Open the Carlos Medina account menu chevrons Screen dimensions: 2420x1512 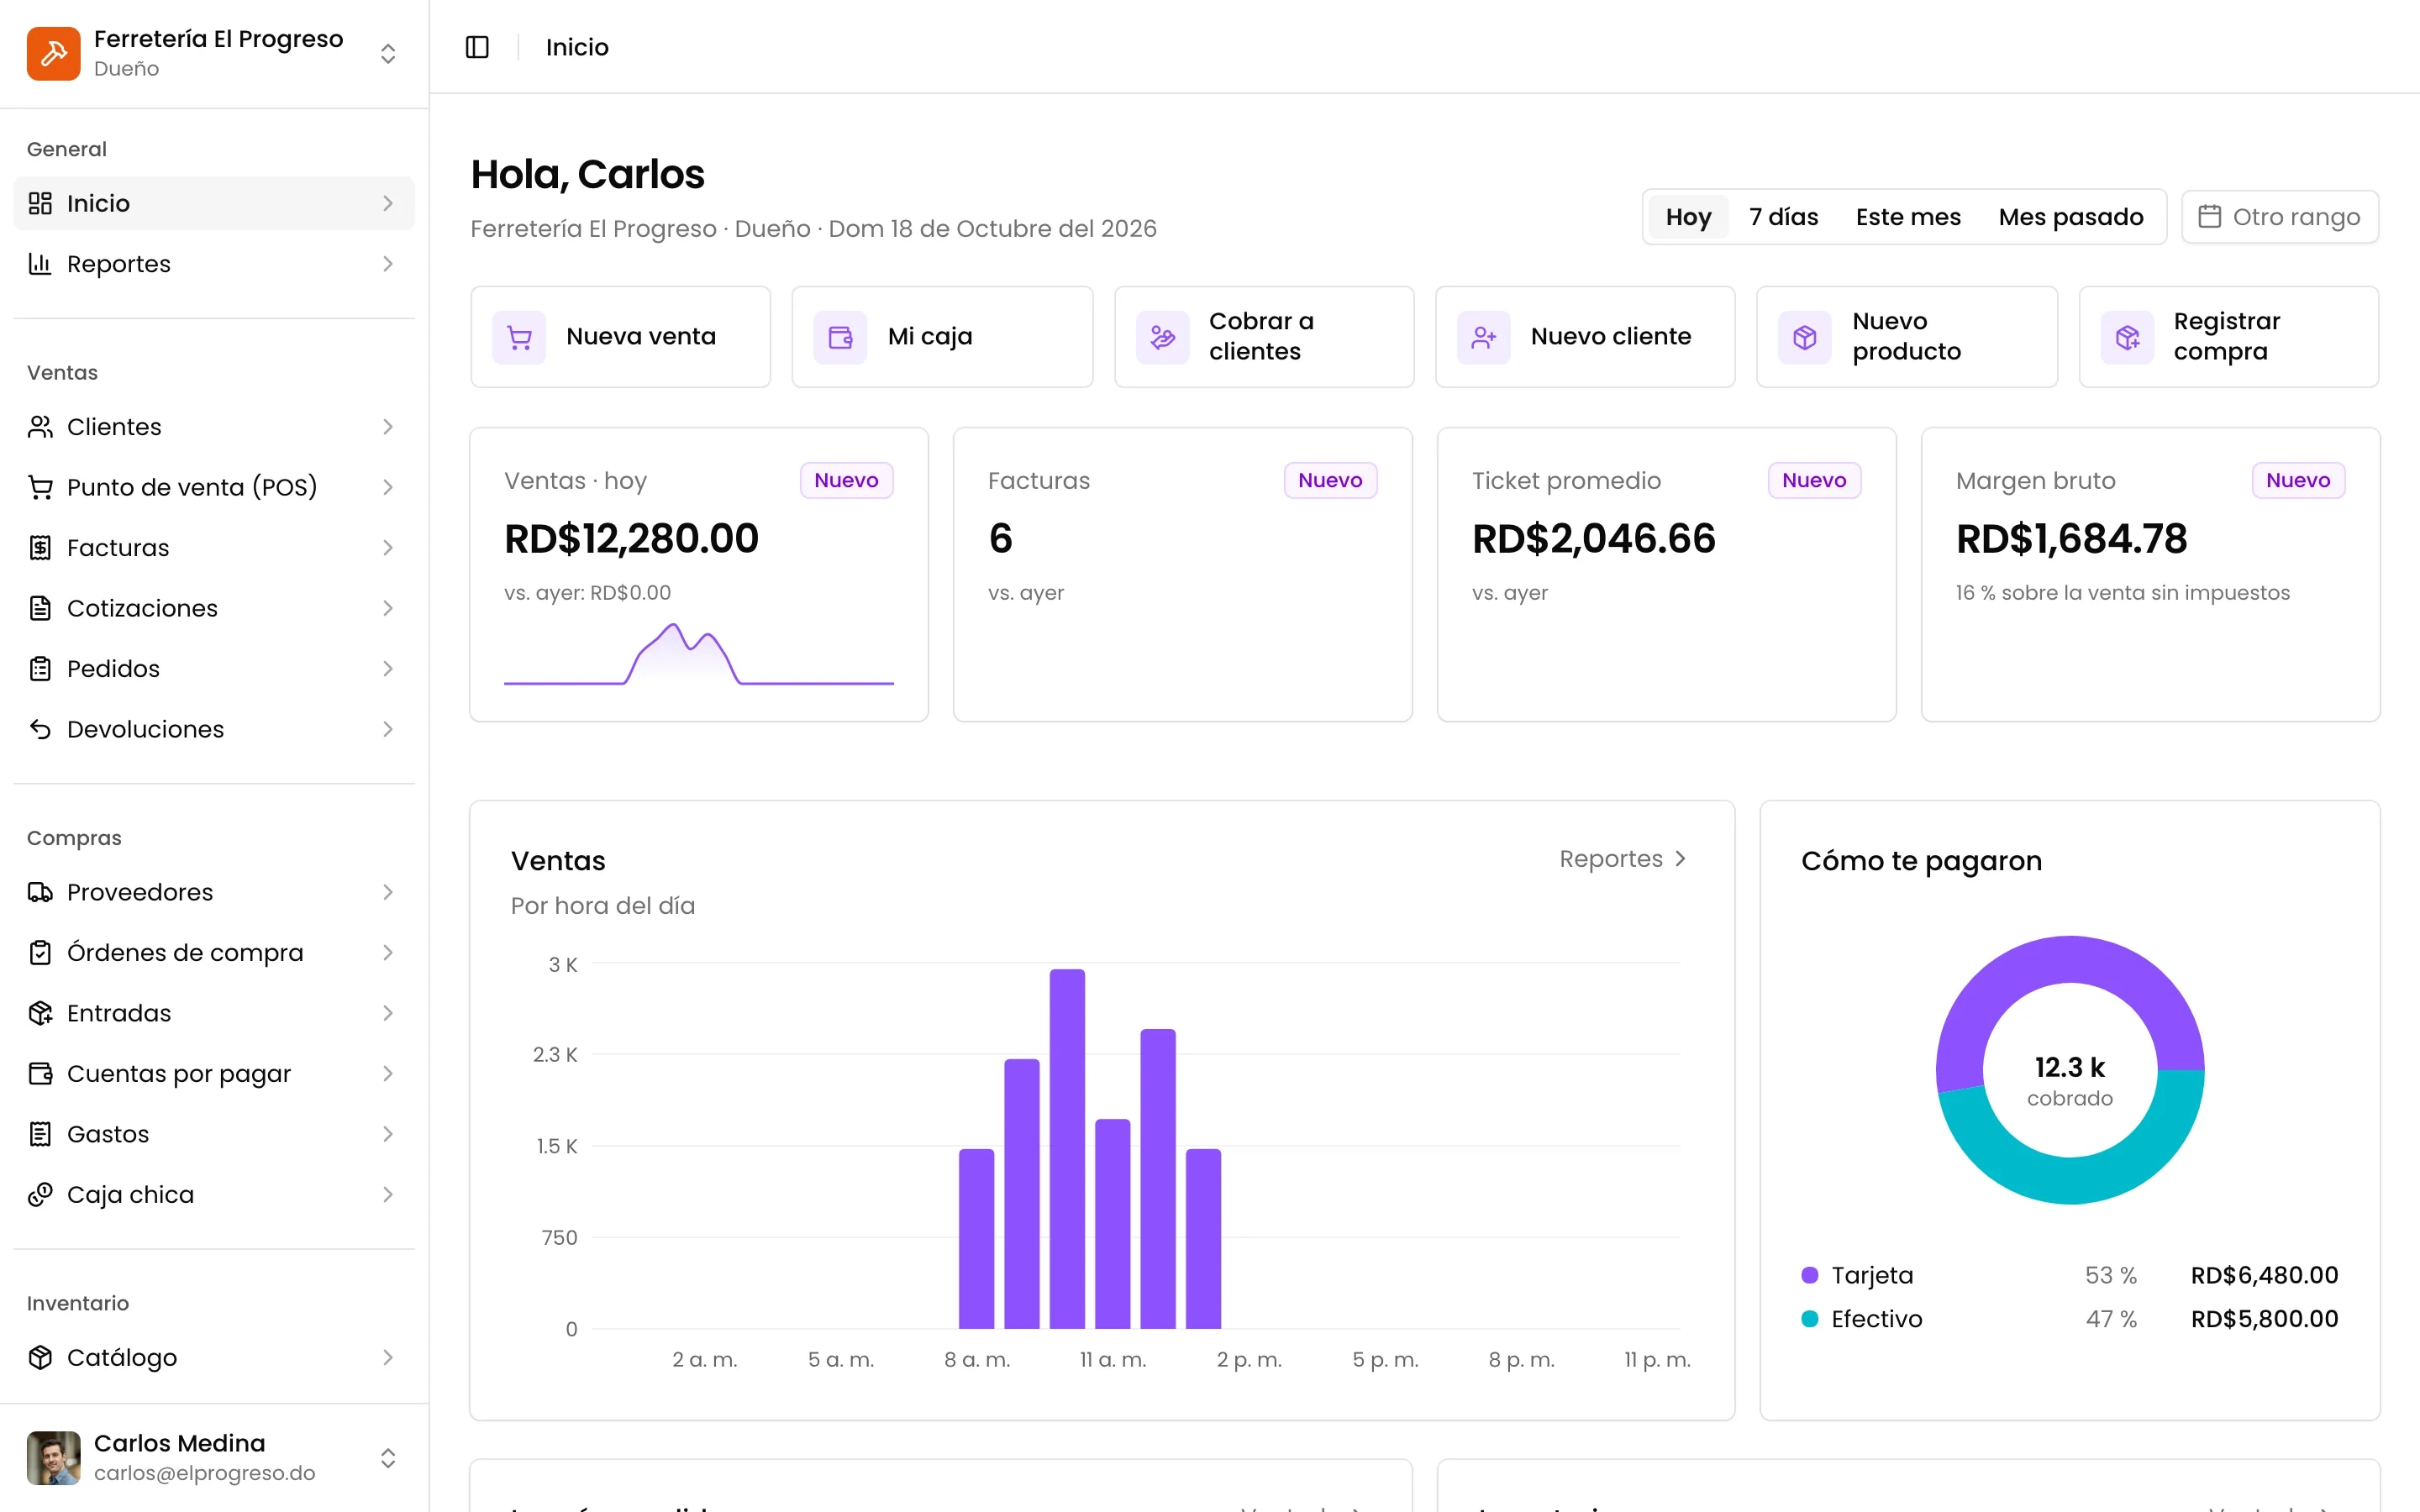click(388, 1458)
